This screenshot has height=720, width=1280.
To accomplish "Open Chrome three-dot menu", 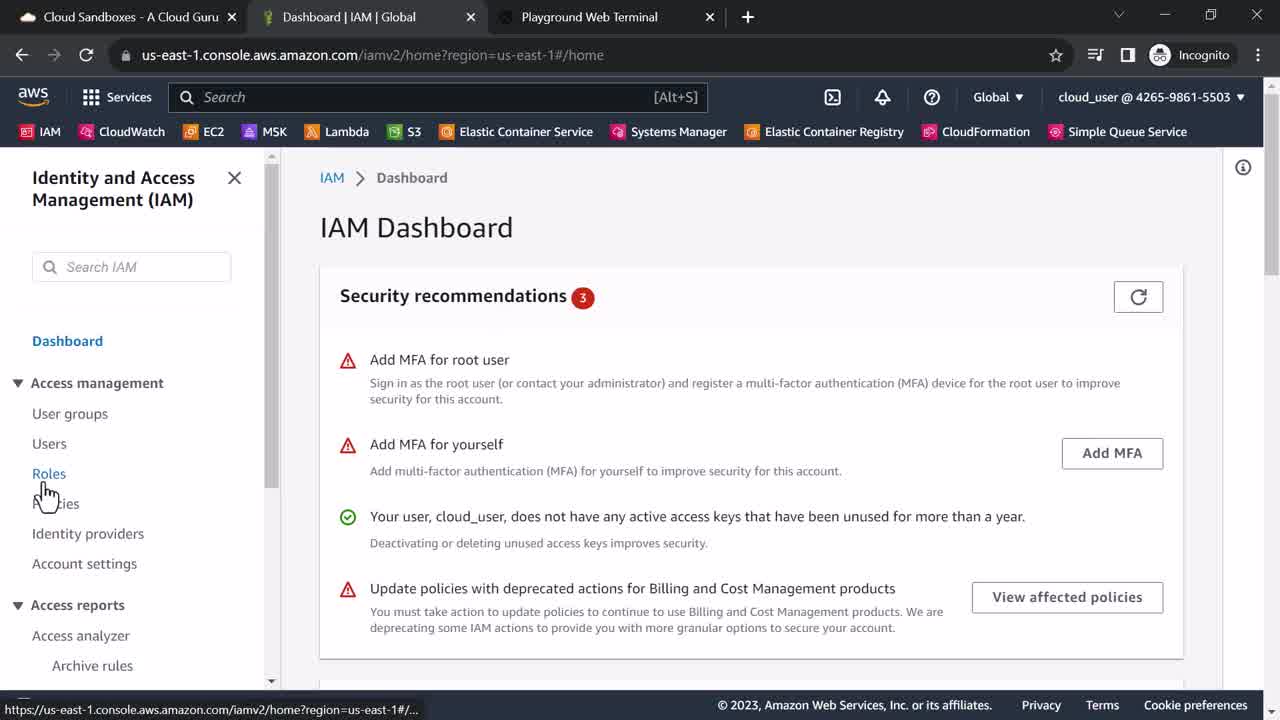I will [1257, 55].
